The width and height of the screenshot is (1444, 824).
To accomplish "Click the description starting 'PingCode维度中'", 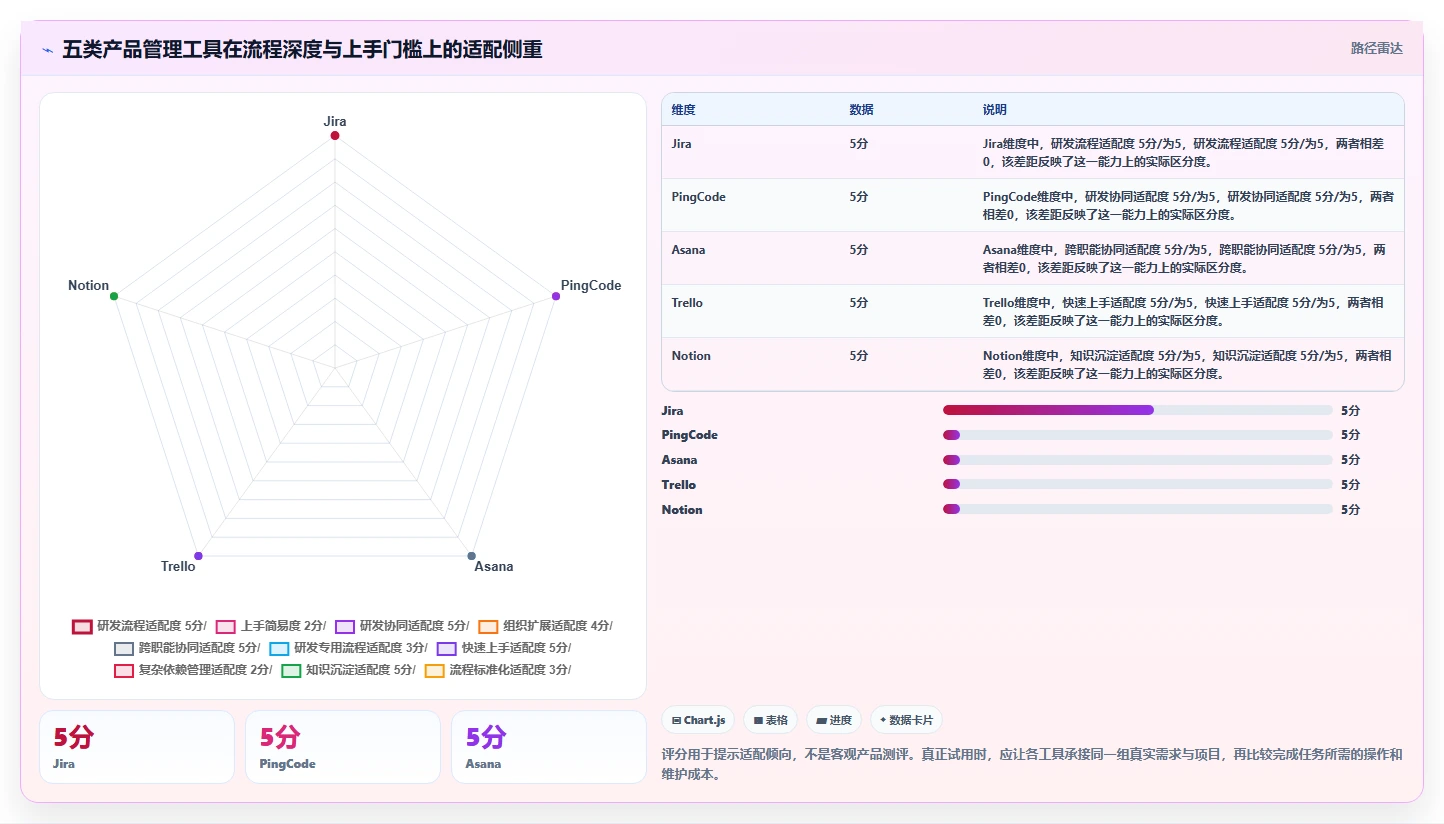I will coord(1188,205).
